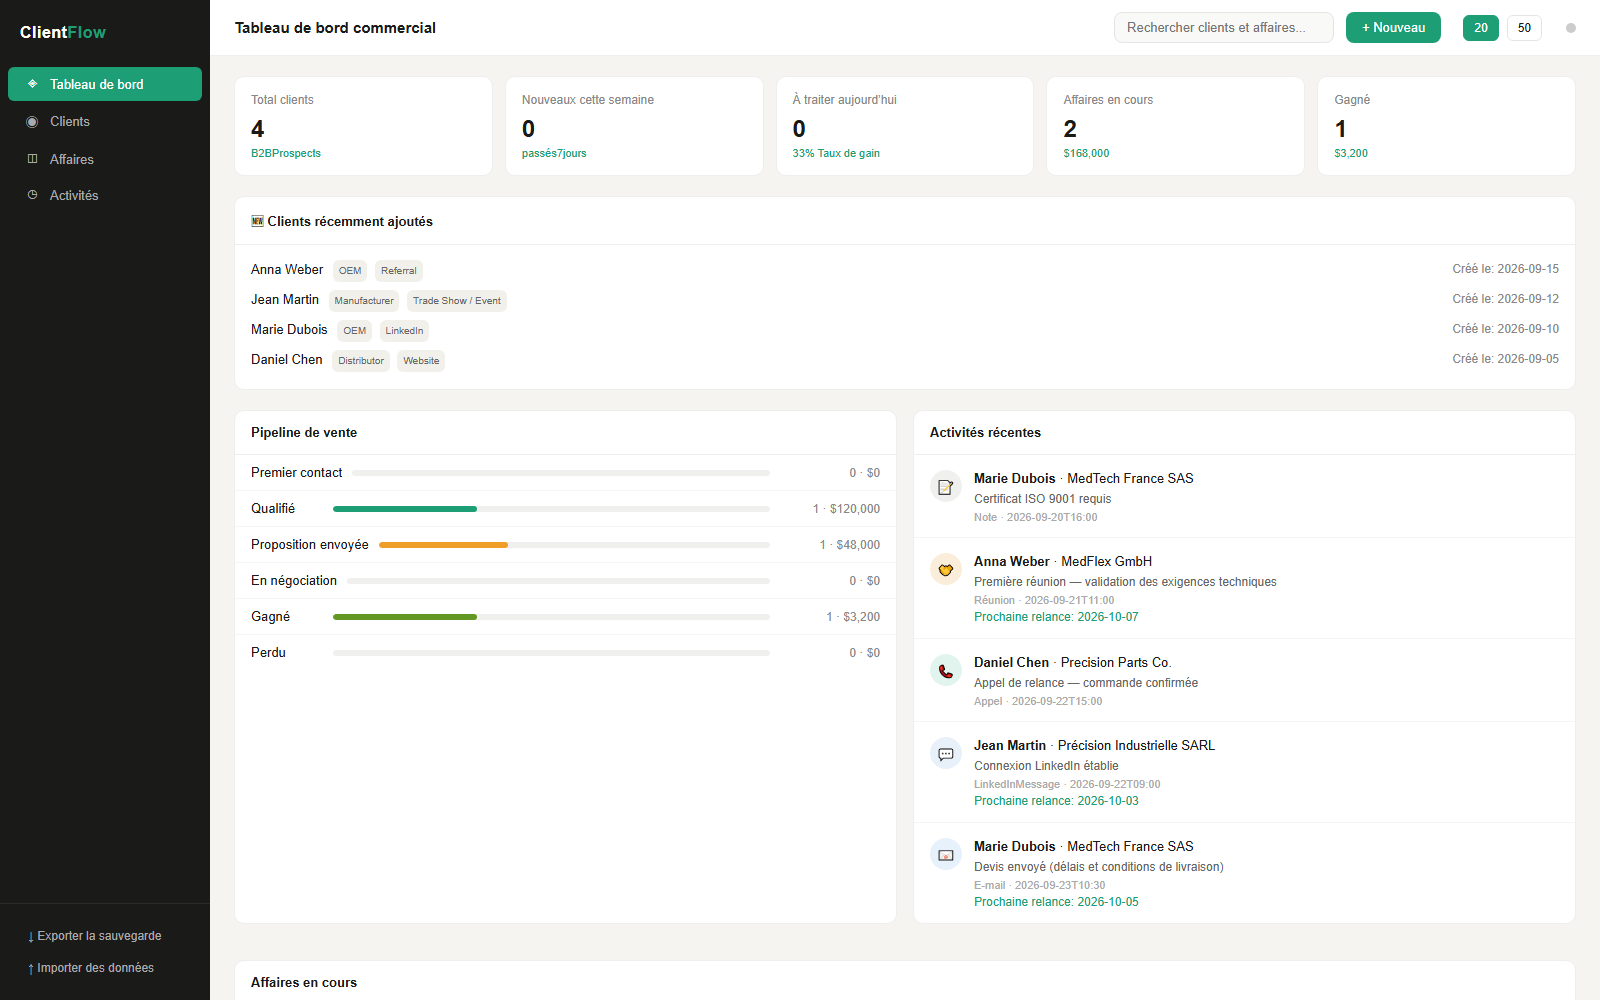This screenshot has width=1600, height=1000.
Task: Click the Referral tag for Anna Weber
Action: 399,271
